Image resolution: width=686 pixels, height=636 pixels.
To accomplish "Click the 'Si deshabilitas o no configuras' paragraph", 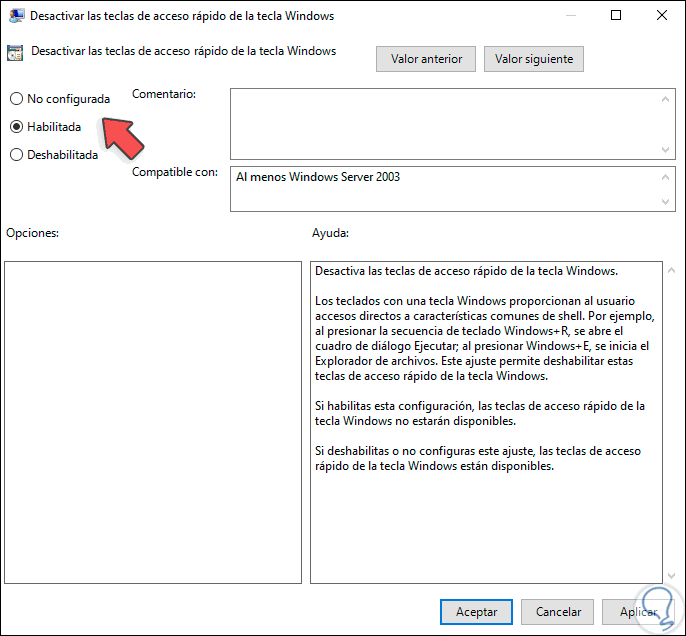I will coord(478,458).
